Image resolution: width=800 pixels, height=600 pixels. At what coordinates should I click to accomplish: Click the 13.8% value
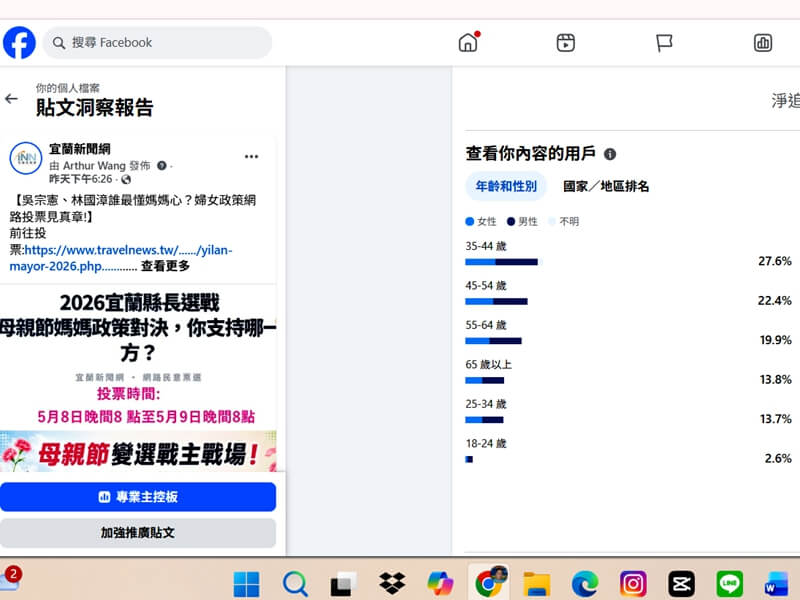click(x=776, y=380)
